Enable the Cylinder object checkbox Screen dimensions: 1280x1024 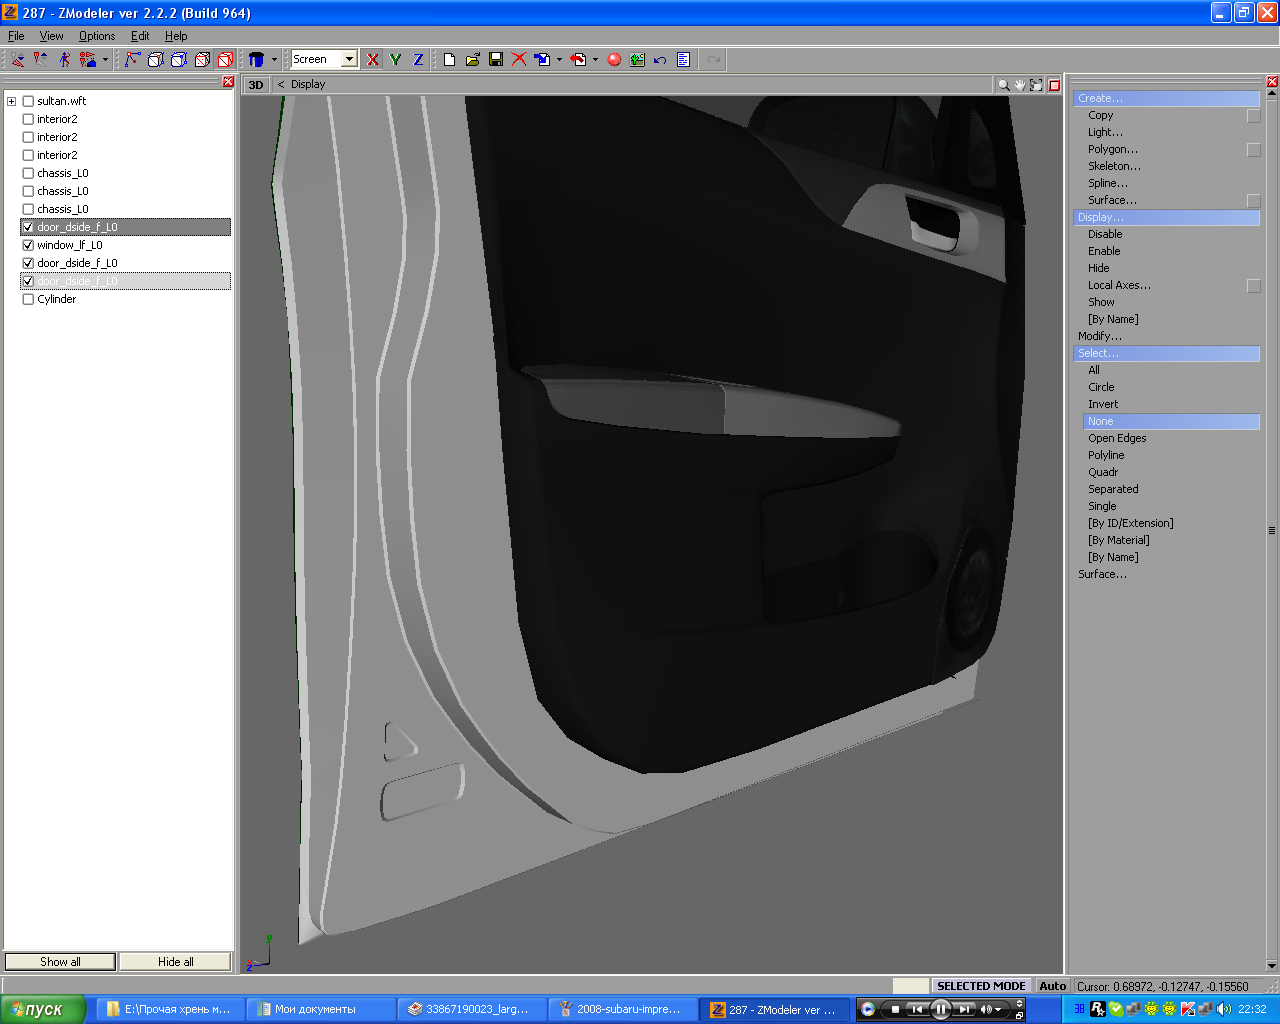point(28,299)
